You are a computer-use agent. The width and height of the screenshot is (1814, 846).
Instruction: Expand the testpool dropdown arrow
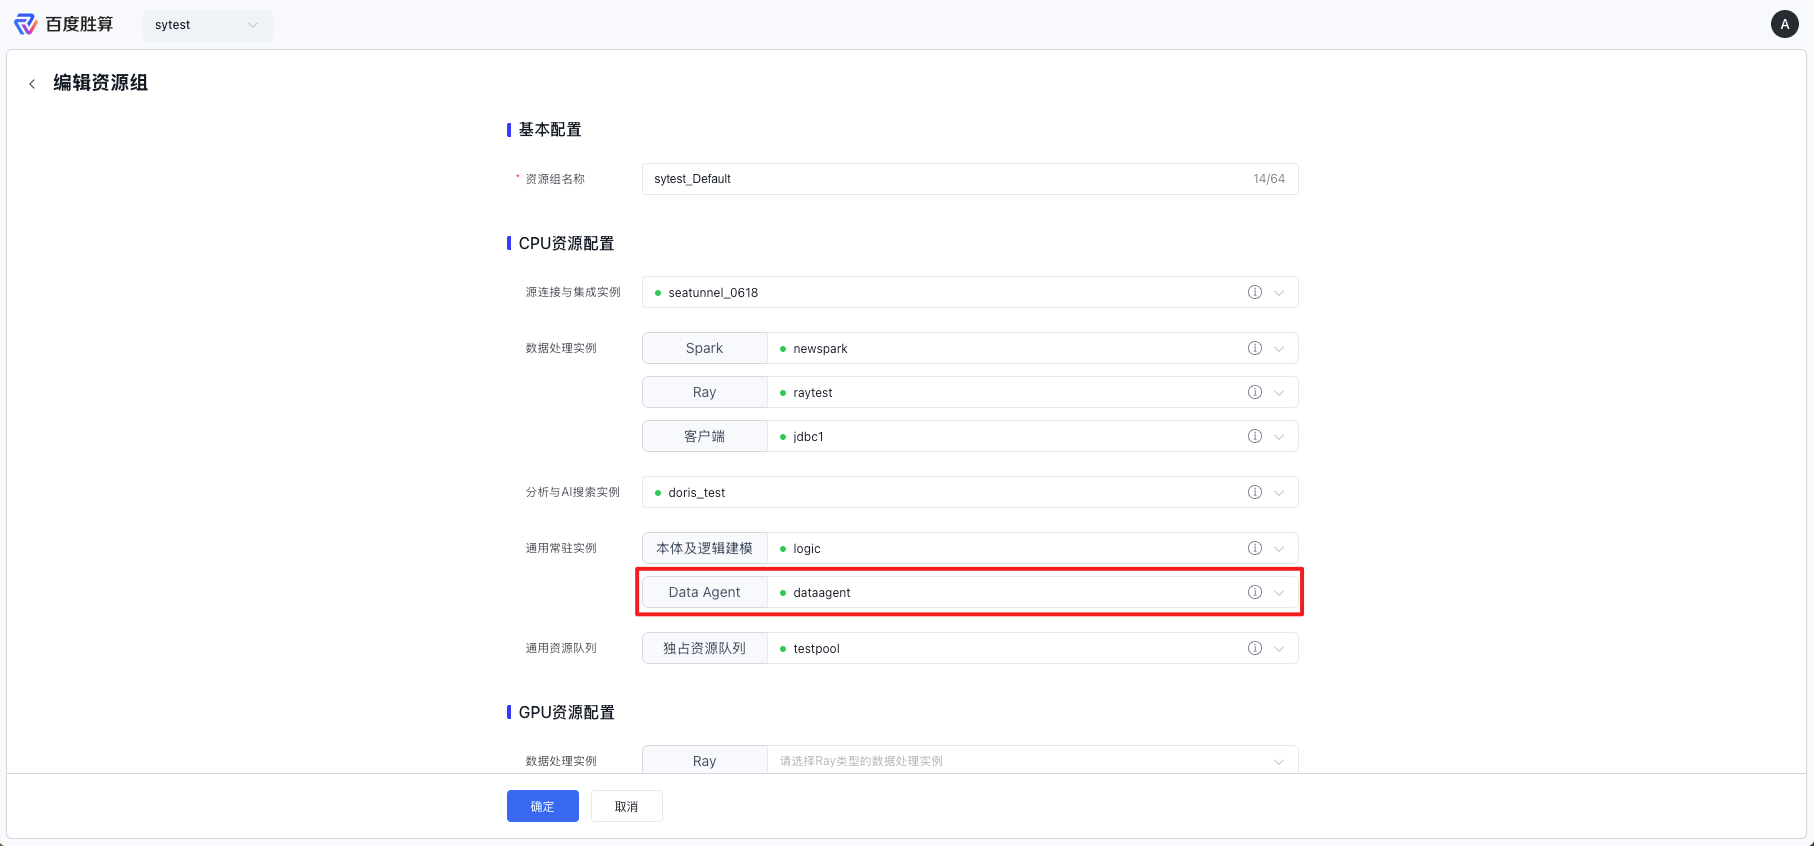pos(1279,649)
